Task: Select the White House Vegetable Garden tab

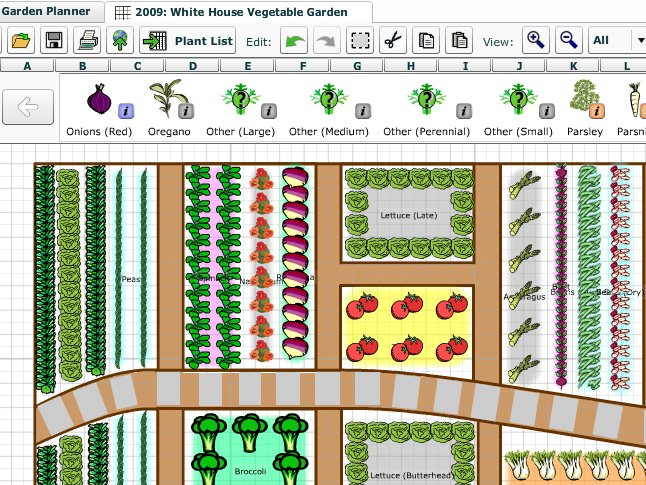Action: pos(242,13)
